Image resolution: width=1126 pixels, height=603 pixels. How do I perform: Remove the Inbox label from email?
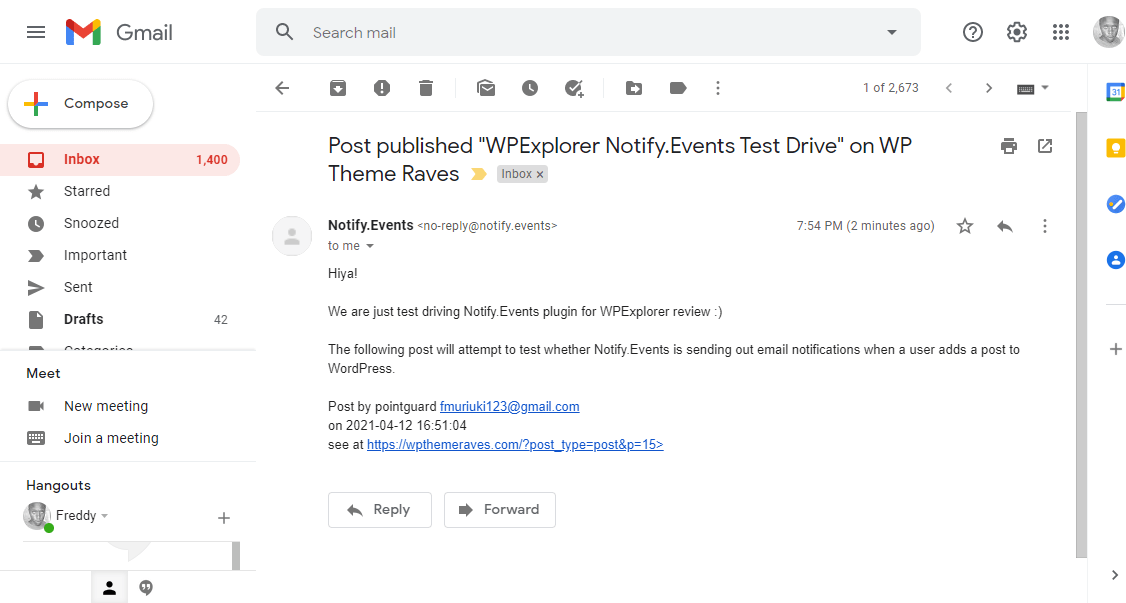tap(540, 174)
